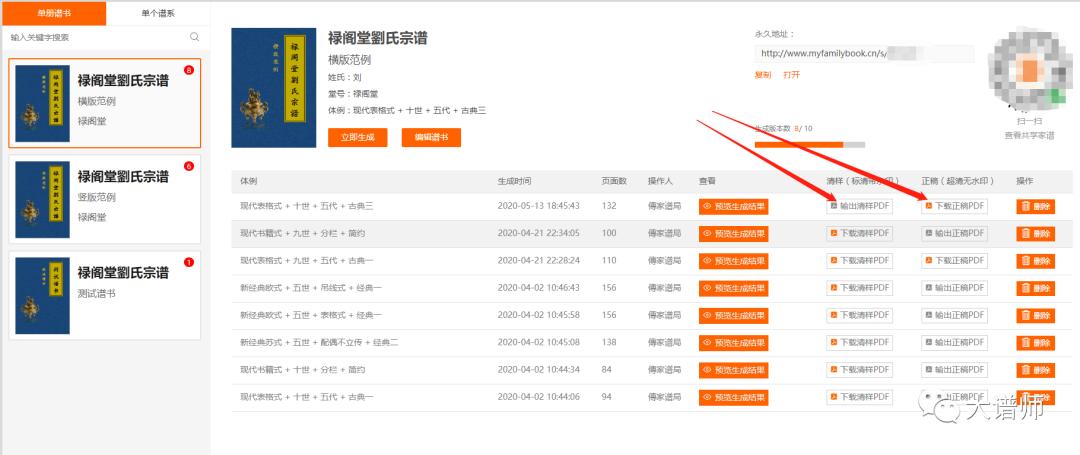Click 下载清样PDF in the 10:45:08 row
The image size is (1080, 455).
(x=860, y=343)
